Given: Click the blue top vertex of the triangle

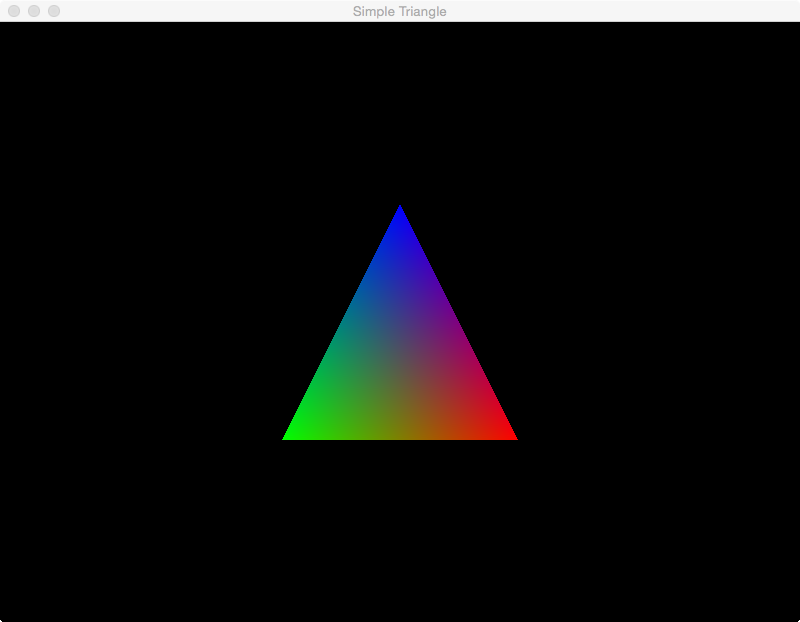Looking at the screenshot, I should pos(400,212).
